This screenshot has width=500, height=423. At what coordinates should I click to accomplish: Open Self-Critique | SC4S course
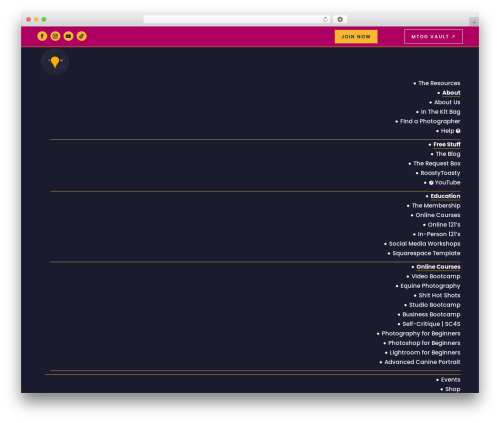(x=431, y=324)
